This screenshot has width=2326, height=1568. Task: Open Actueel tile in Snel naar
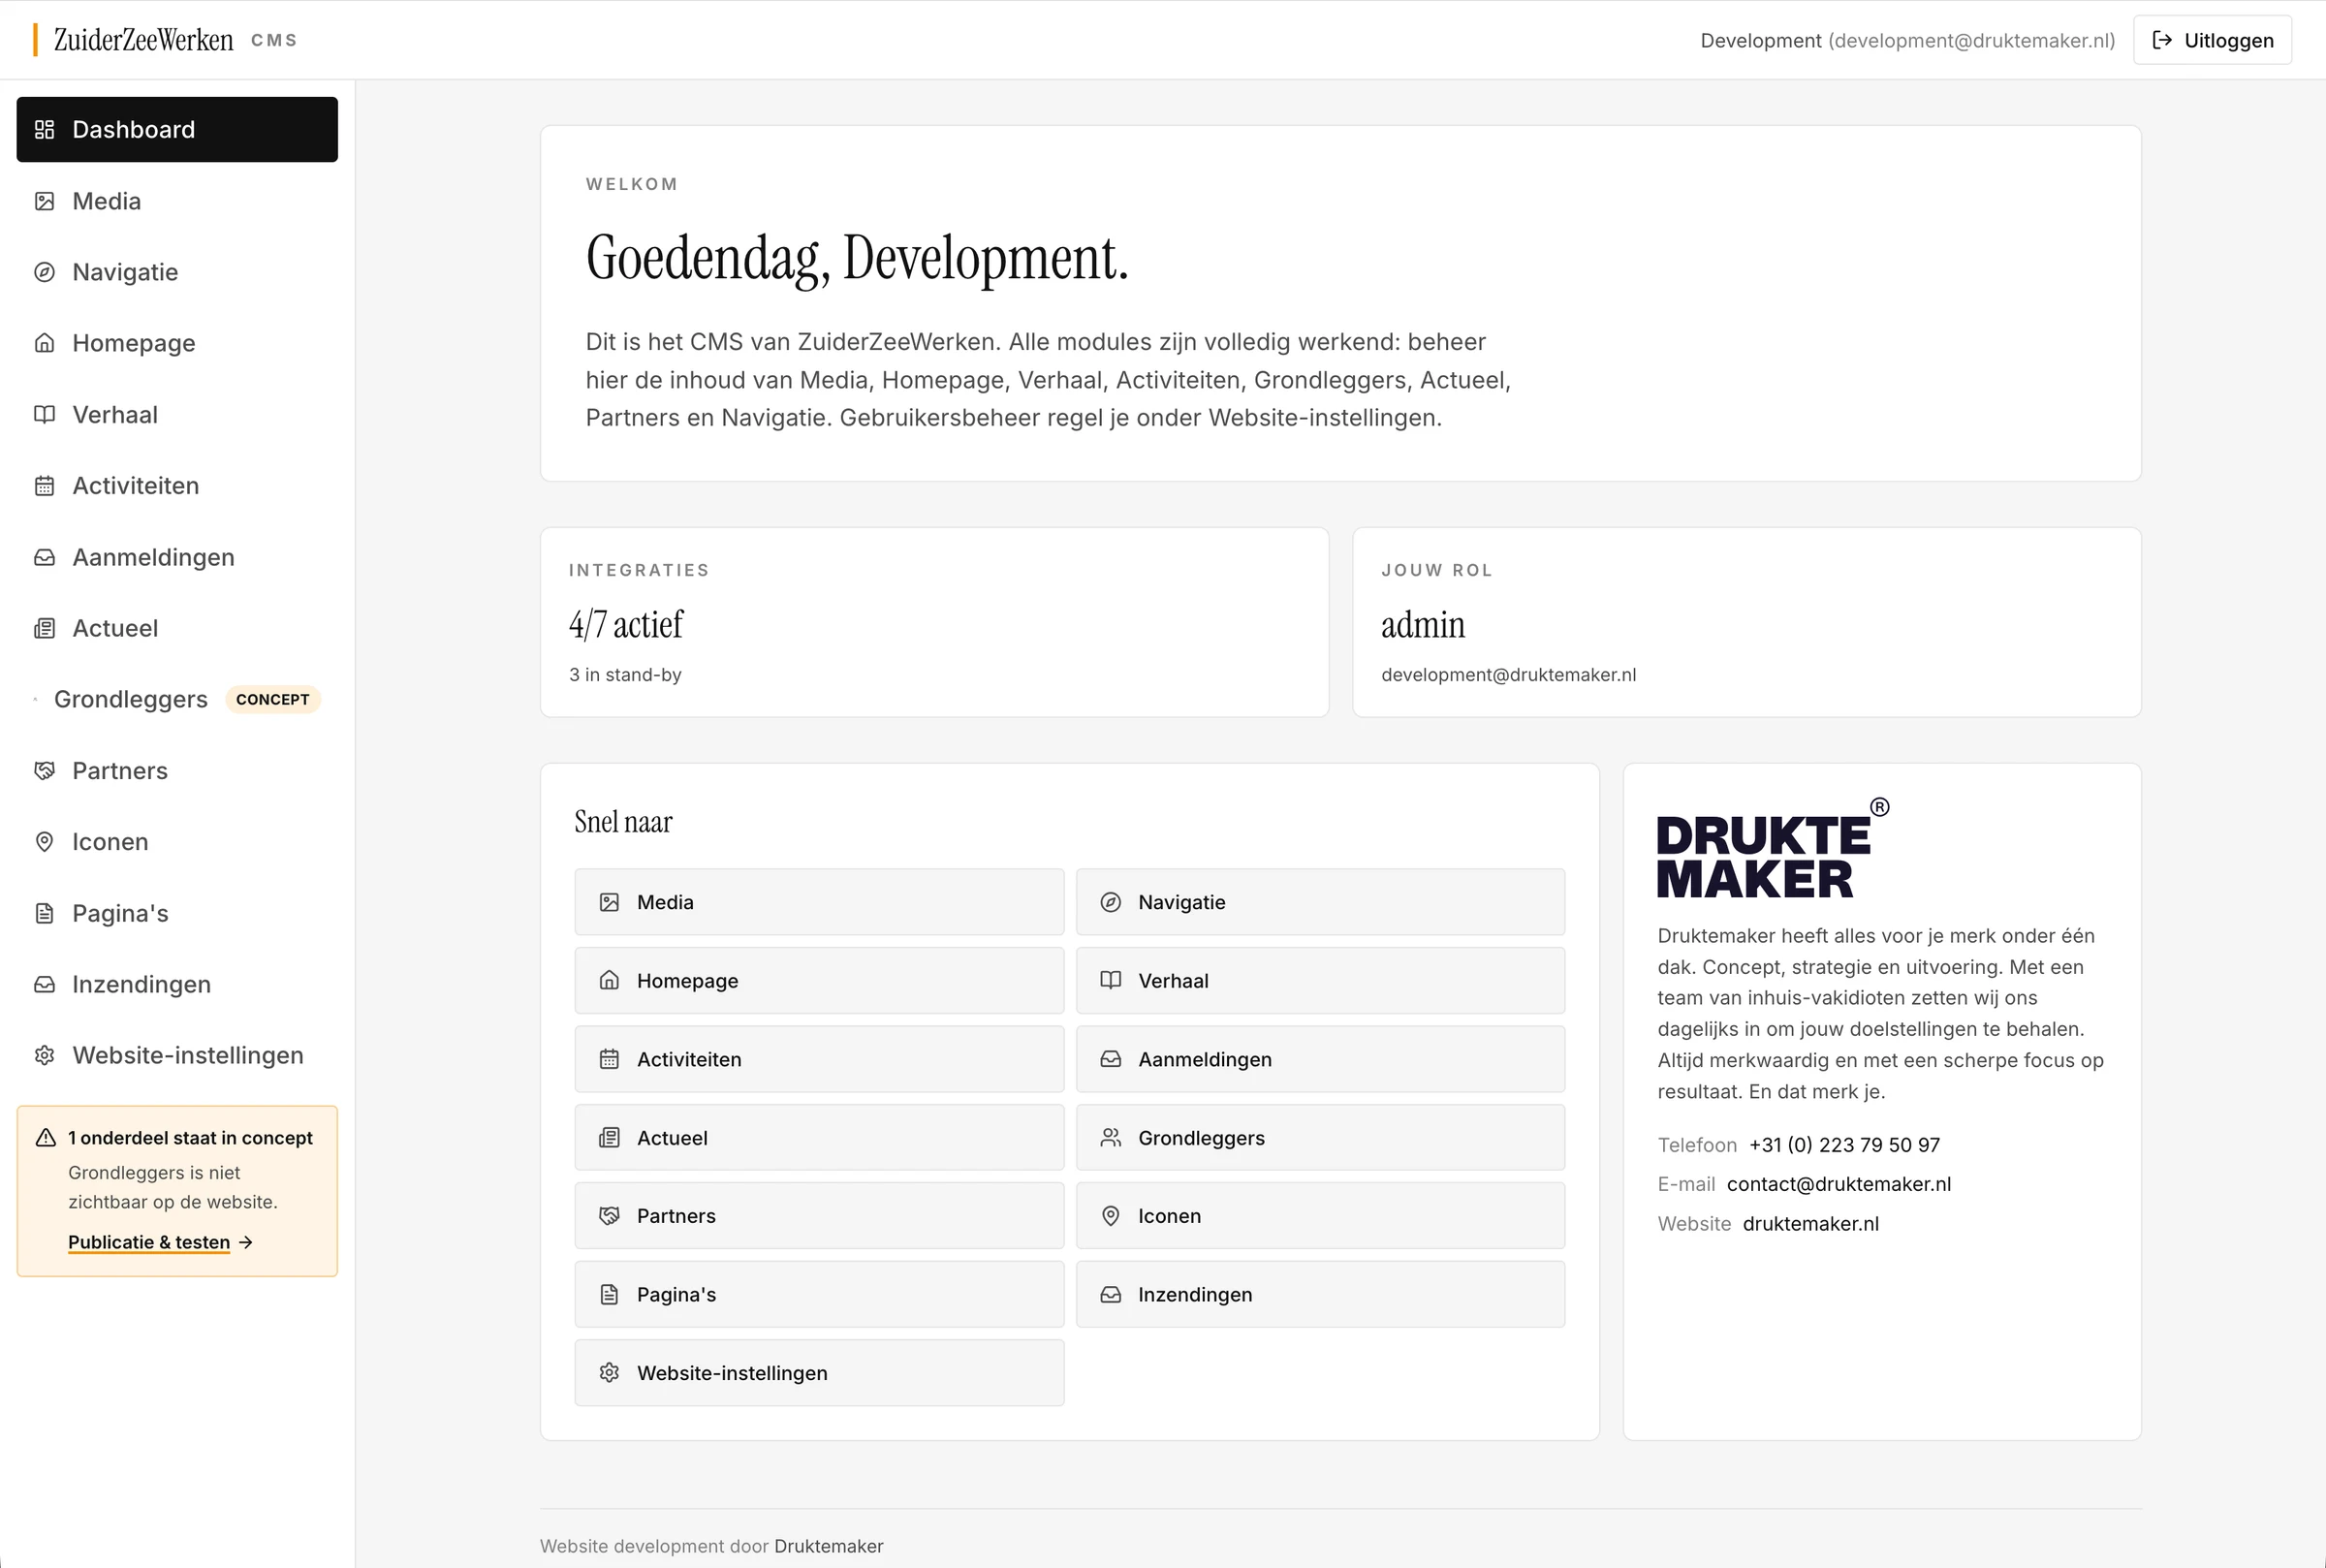[x=819, y=1137]
